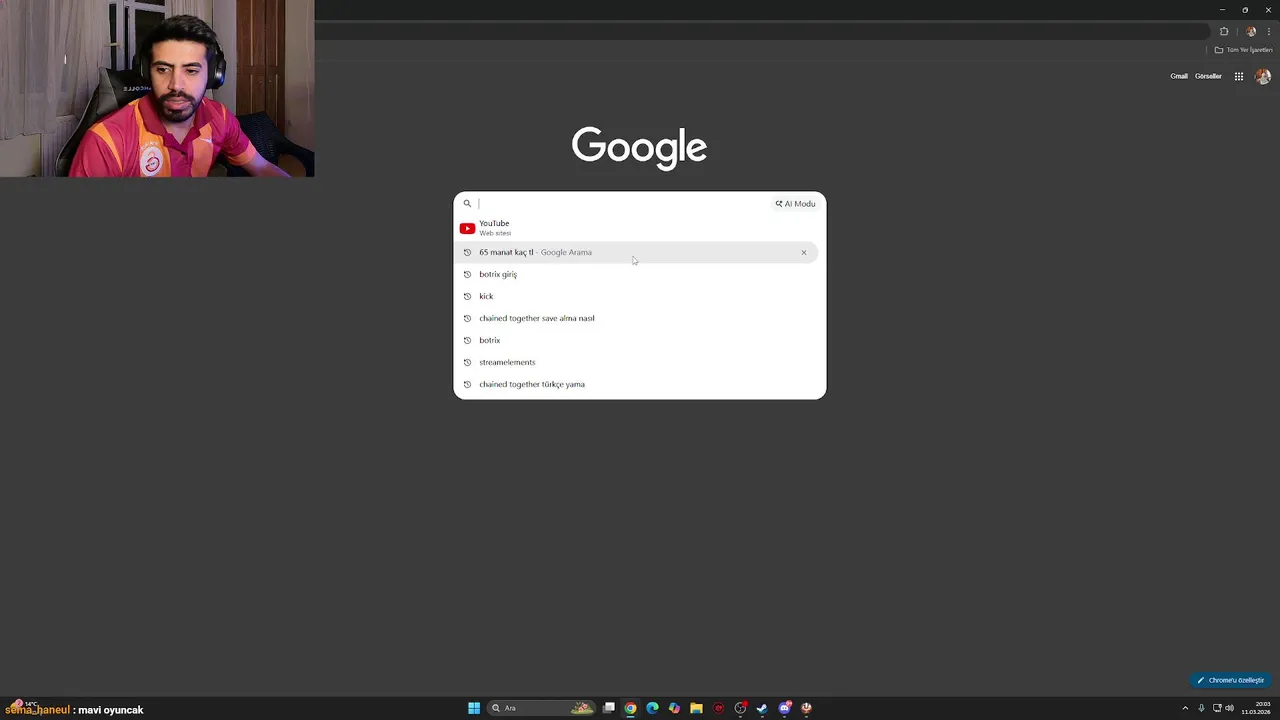This screenshot has width=1280, height=720.
Task: Close the Chrome window
Action: pos(1268,9)
